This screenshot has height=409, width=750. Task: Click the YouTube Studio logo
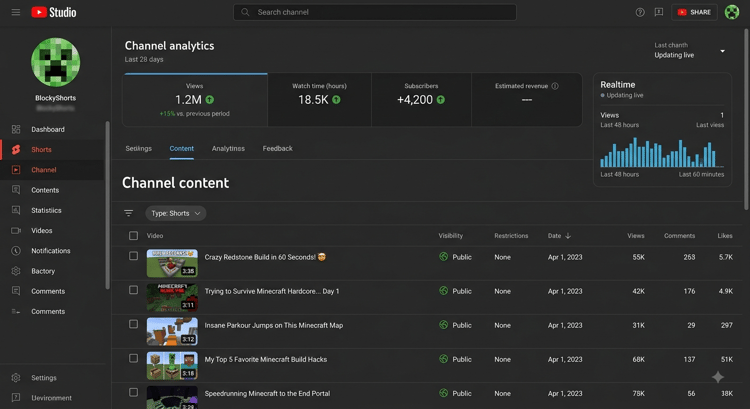(54, 12)
